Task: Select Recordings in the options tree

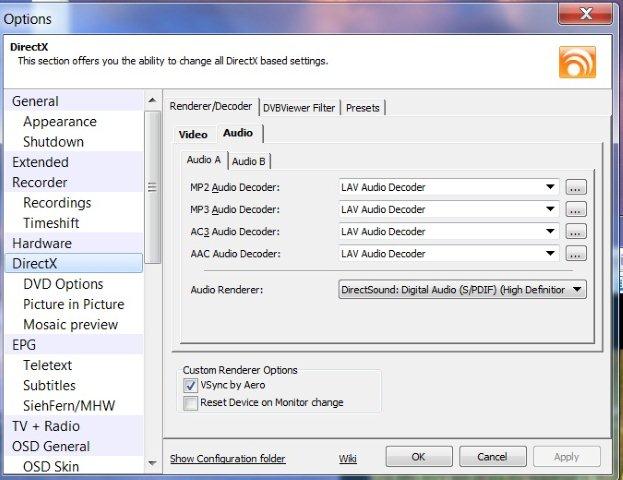Action: point(57,203)
